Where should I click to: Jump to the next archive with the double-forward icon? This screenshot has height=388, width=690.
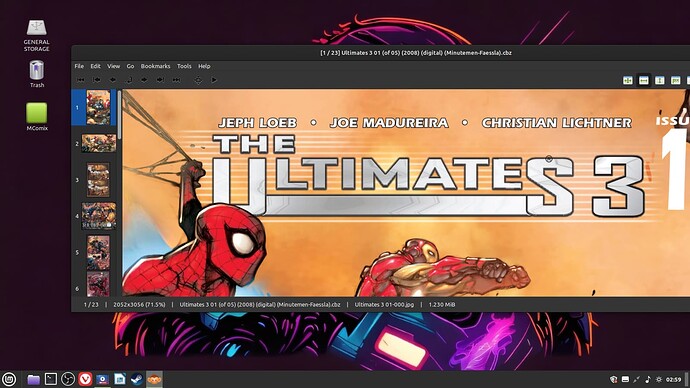point(176,80)
